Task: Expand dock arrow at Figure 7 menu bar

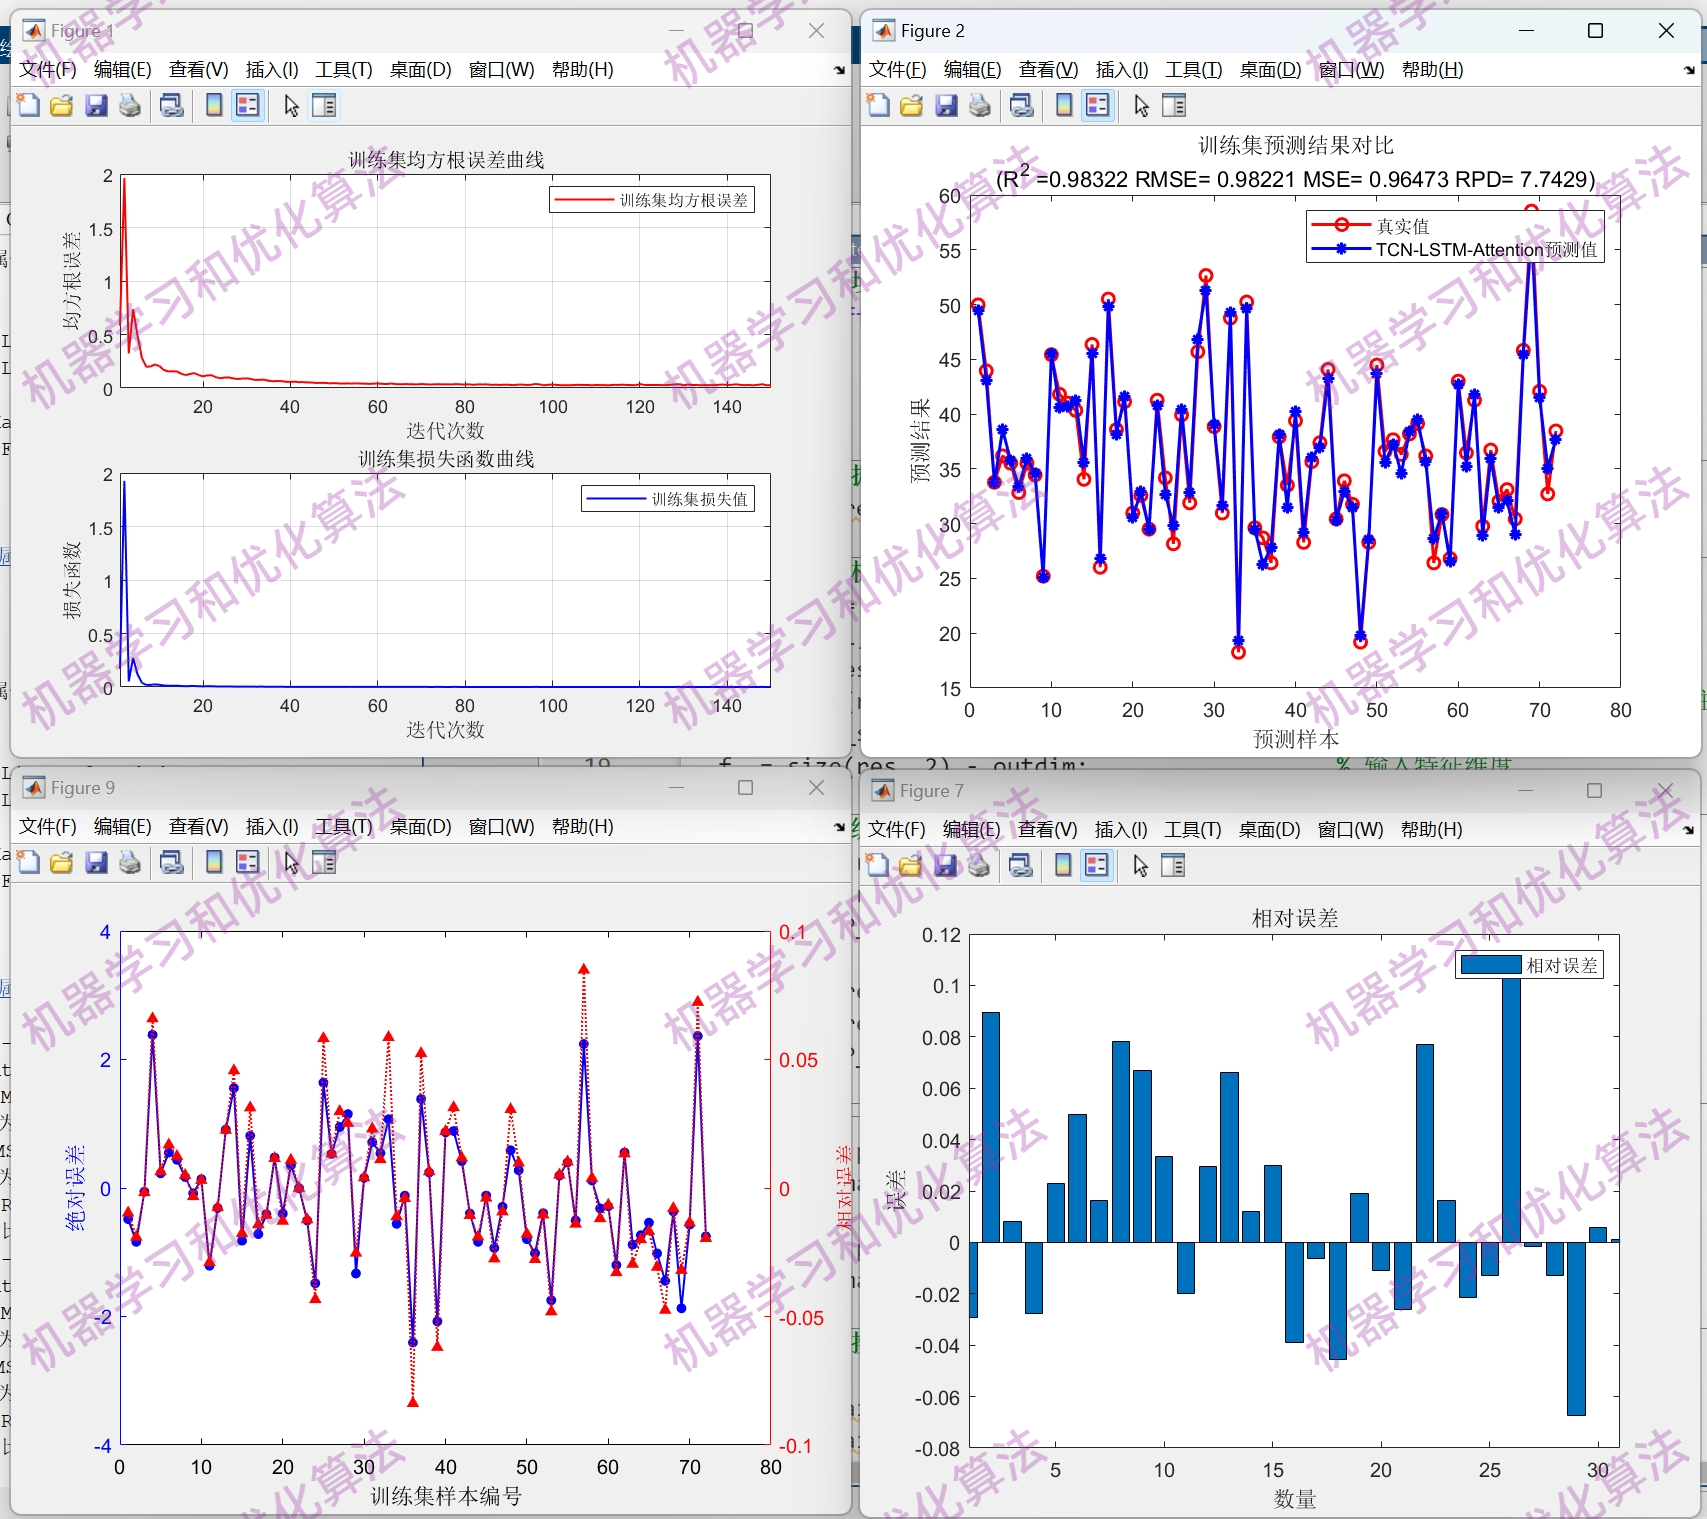Action: tap(1689, 830)
